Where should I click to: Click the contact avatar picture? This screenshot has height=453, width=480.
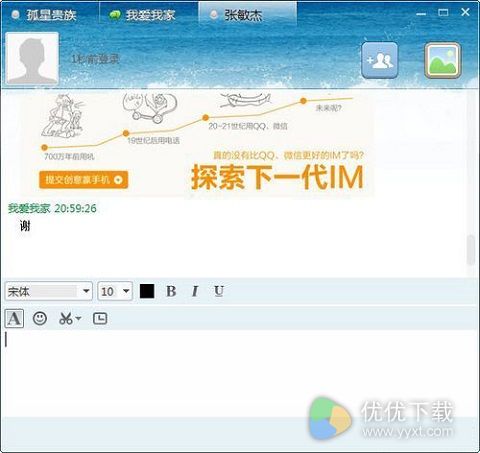(32, 58)
